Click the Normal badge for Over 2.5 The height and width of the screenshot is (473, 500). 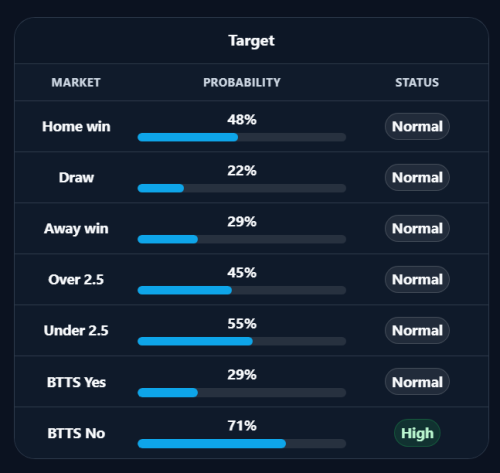pyautogui.click(x=417, y=279)
